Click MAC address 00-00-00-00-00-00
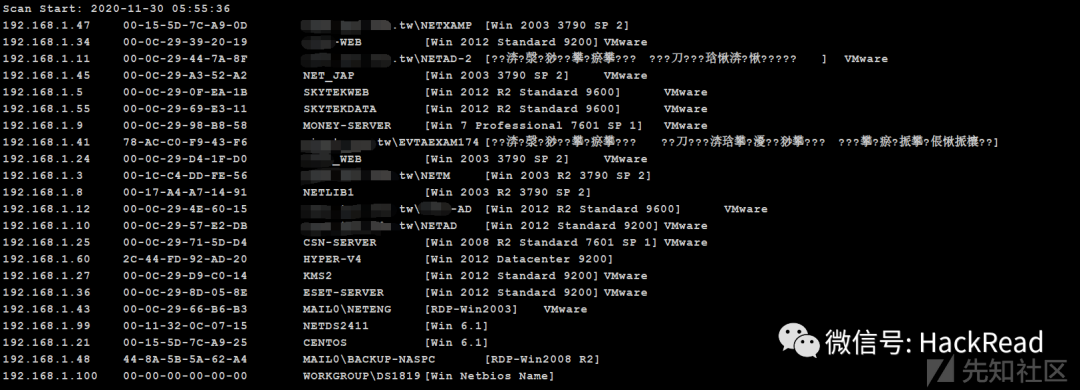 tap(185, 376)
